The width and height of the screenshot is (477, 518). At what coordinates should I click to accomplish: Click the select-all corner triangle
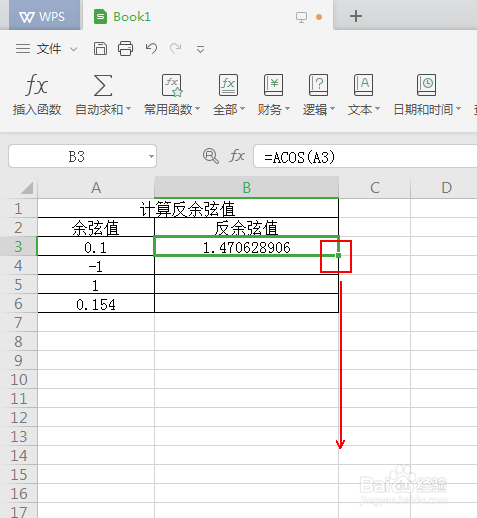coord(27,188)
